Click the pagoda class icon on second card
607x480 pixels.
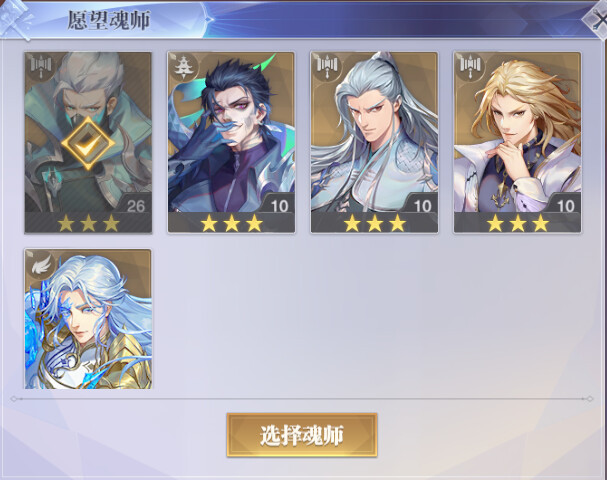[x=182, y=66]
